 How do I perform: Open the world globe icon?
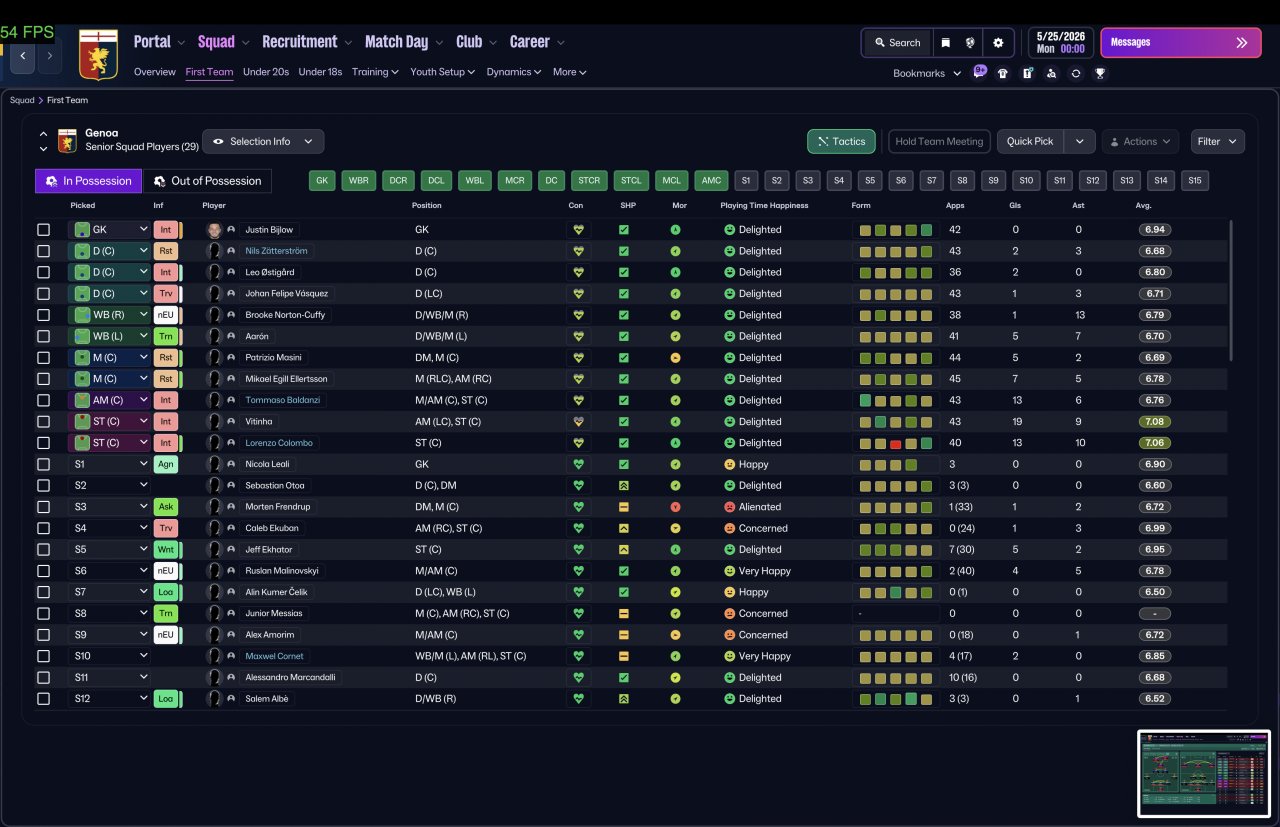(970, 43)
